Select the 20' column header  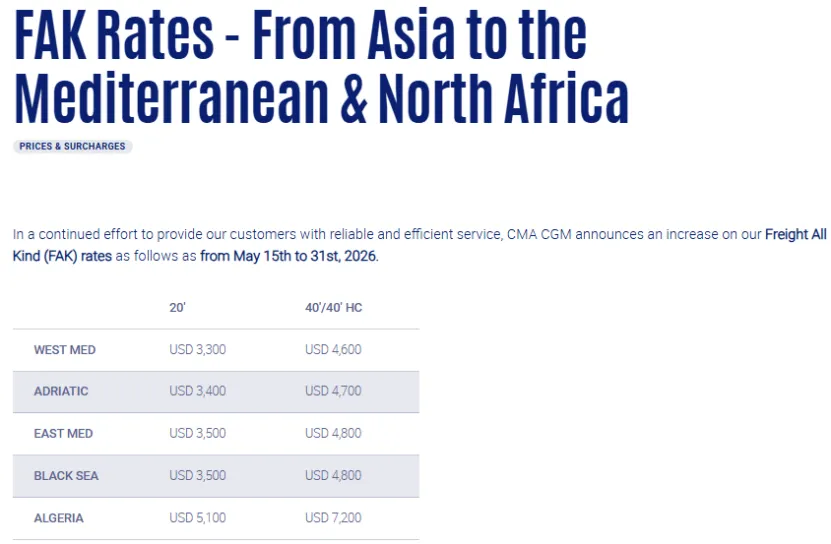click(x=178, y=308)
